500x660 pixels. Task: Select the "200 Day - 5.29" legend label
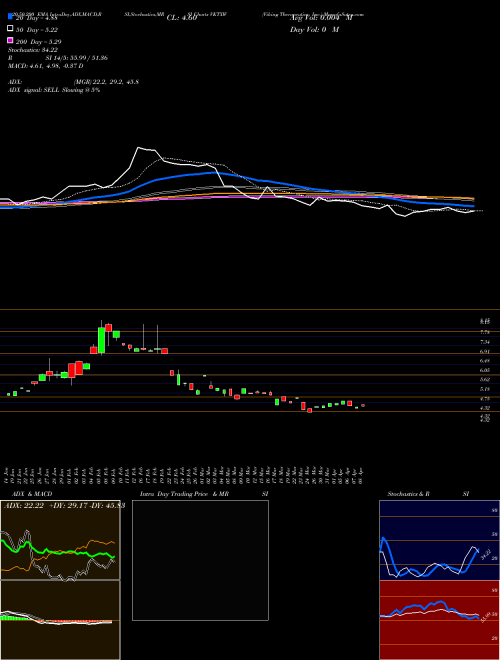click(x=38, y=42)
